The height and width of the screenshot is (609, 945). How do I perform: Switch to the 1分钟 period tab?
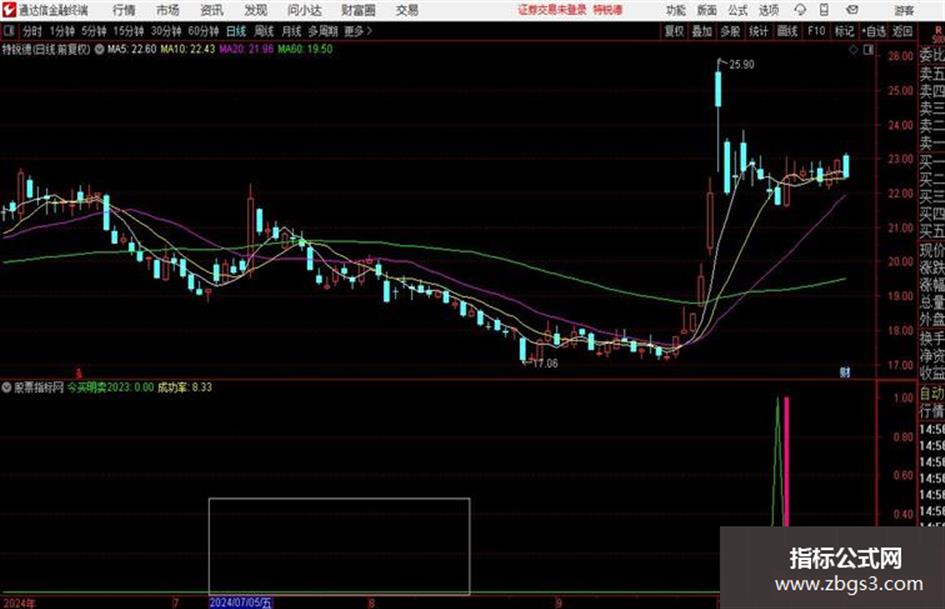[x=62, y=31]
